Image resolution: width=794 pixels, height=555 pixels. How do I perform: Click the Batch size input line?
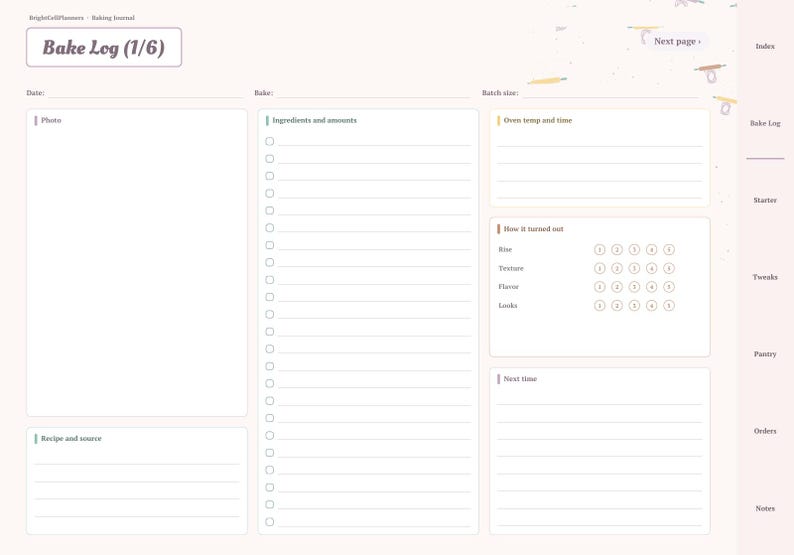click(x=611, y=93)
